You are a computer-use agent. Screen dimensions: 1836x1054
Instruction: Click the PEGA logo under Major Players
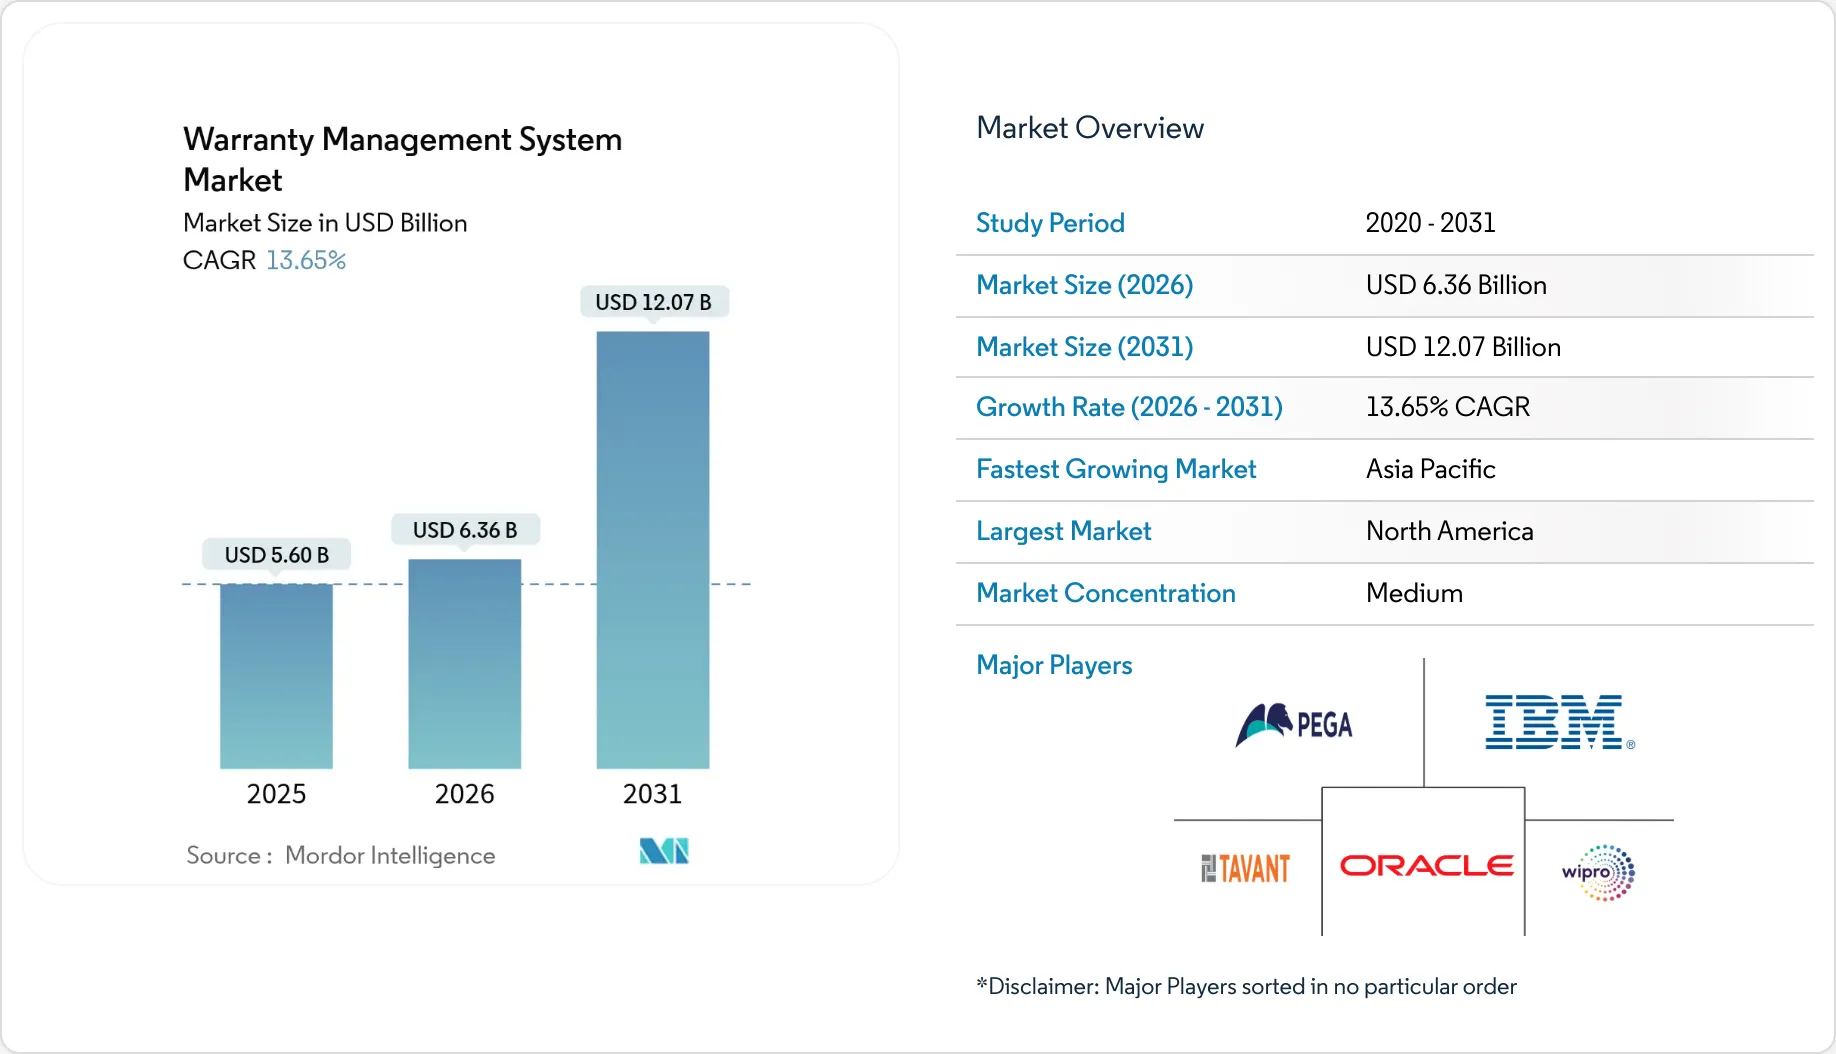1292,724
